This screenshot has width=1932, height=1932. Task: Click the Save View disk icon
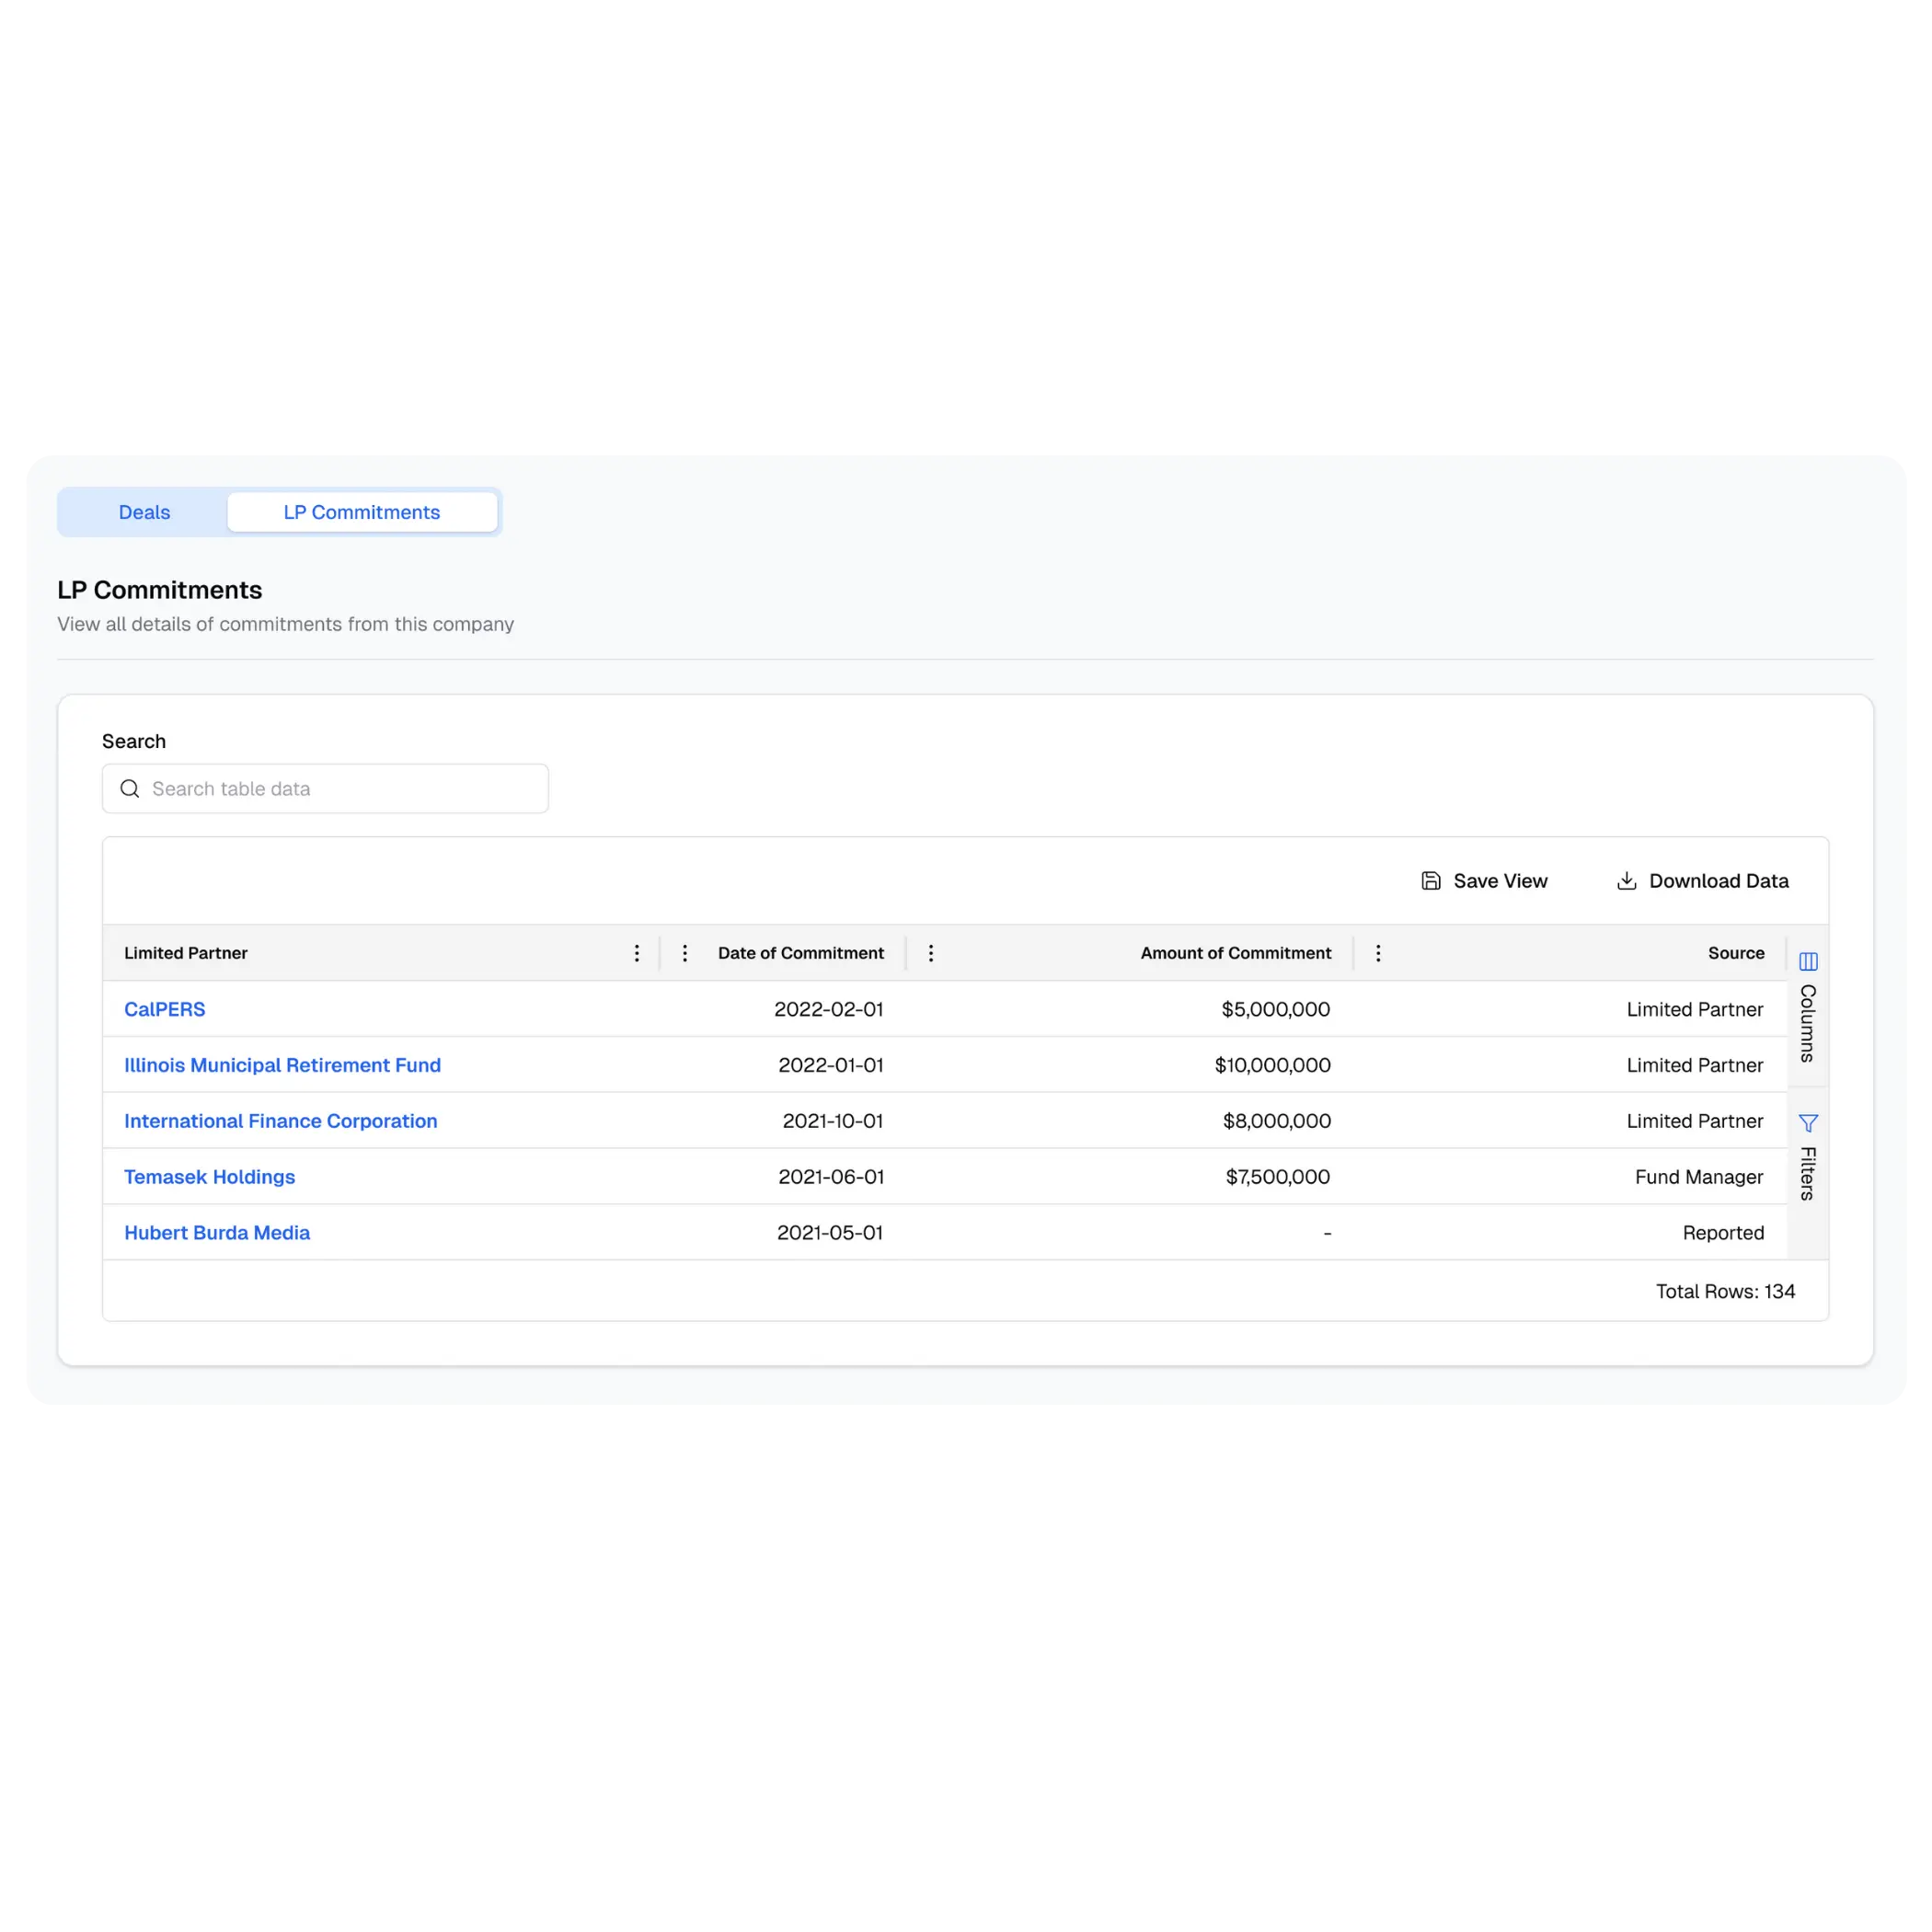click(x=1431, y=881)
